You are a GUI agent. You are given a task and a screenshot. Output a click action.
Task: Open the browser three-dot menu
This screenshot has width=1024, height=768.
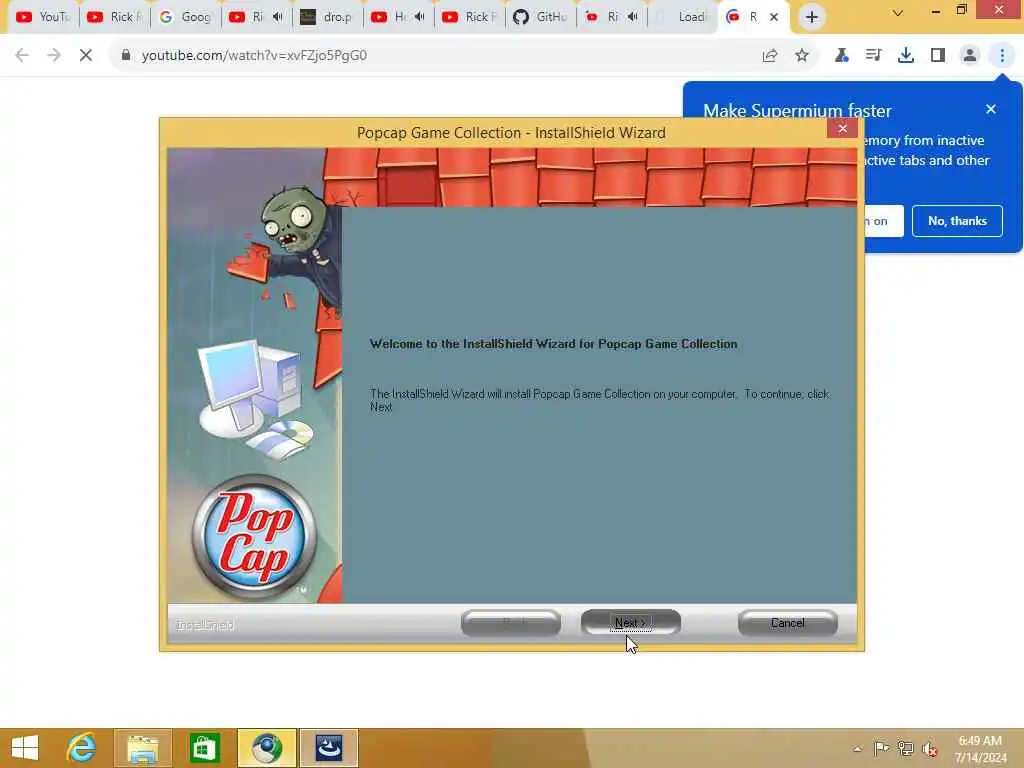pos(1002,56)
